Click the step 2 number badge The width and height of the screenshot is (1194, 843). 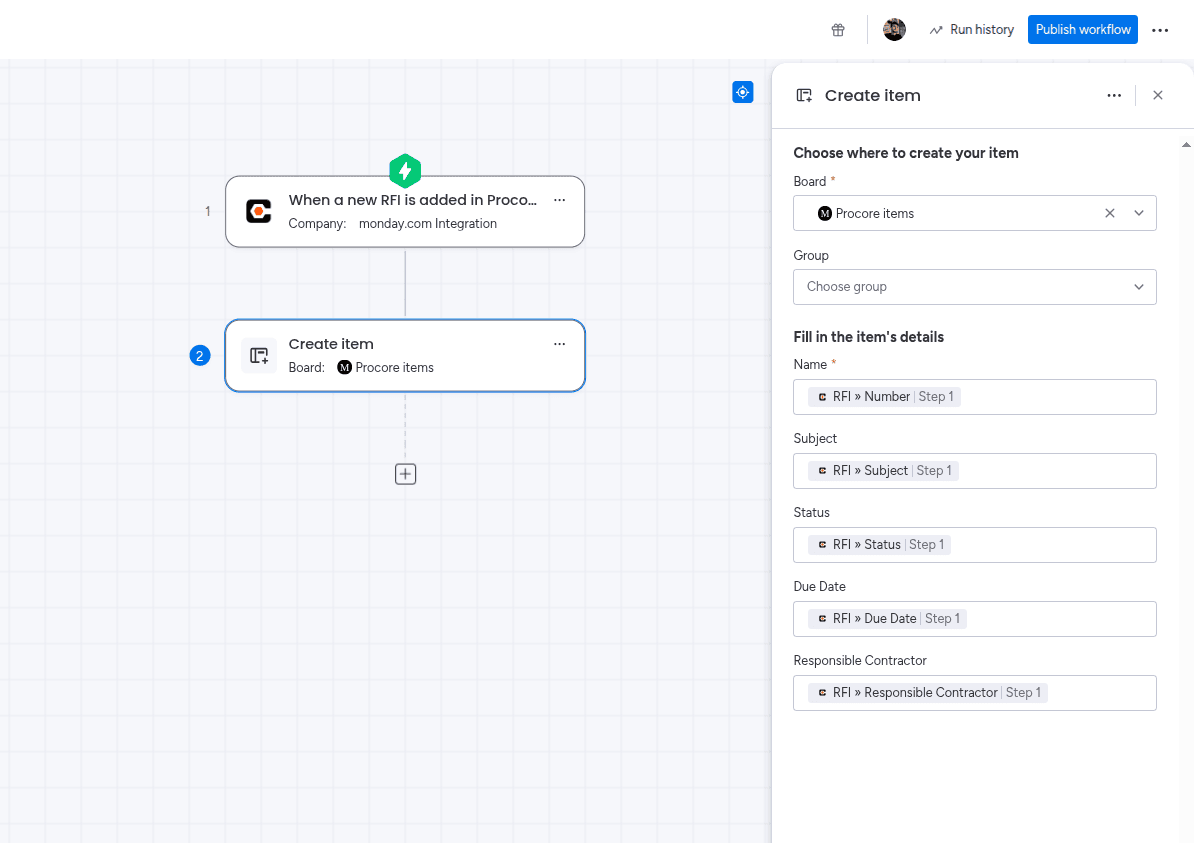tap(200, 356)
